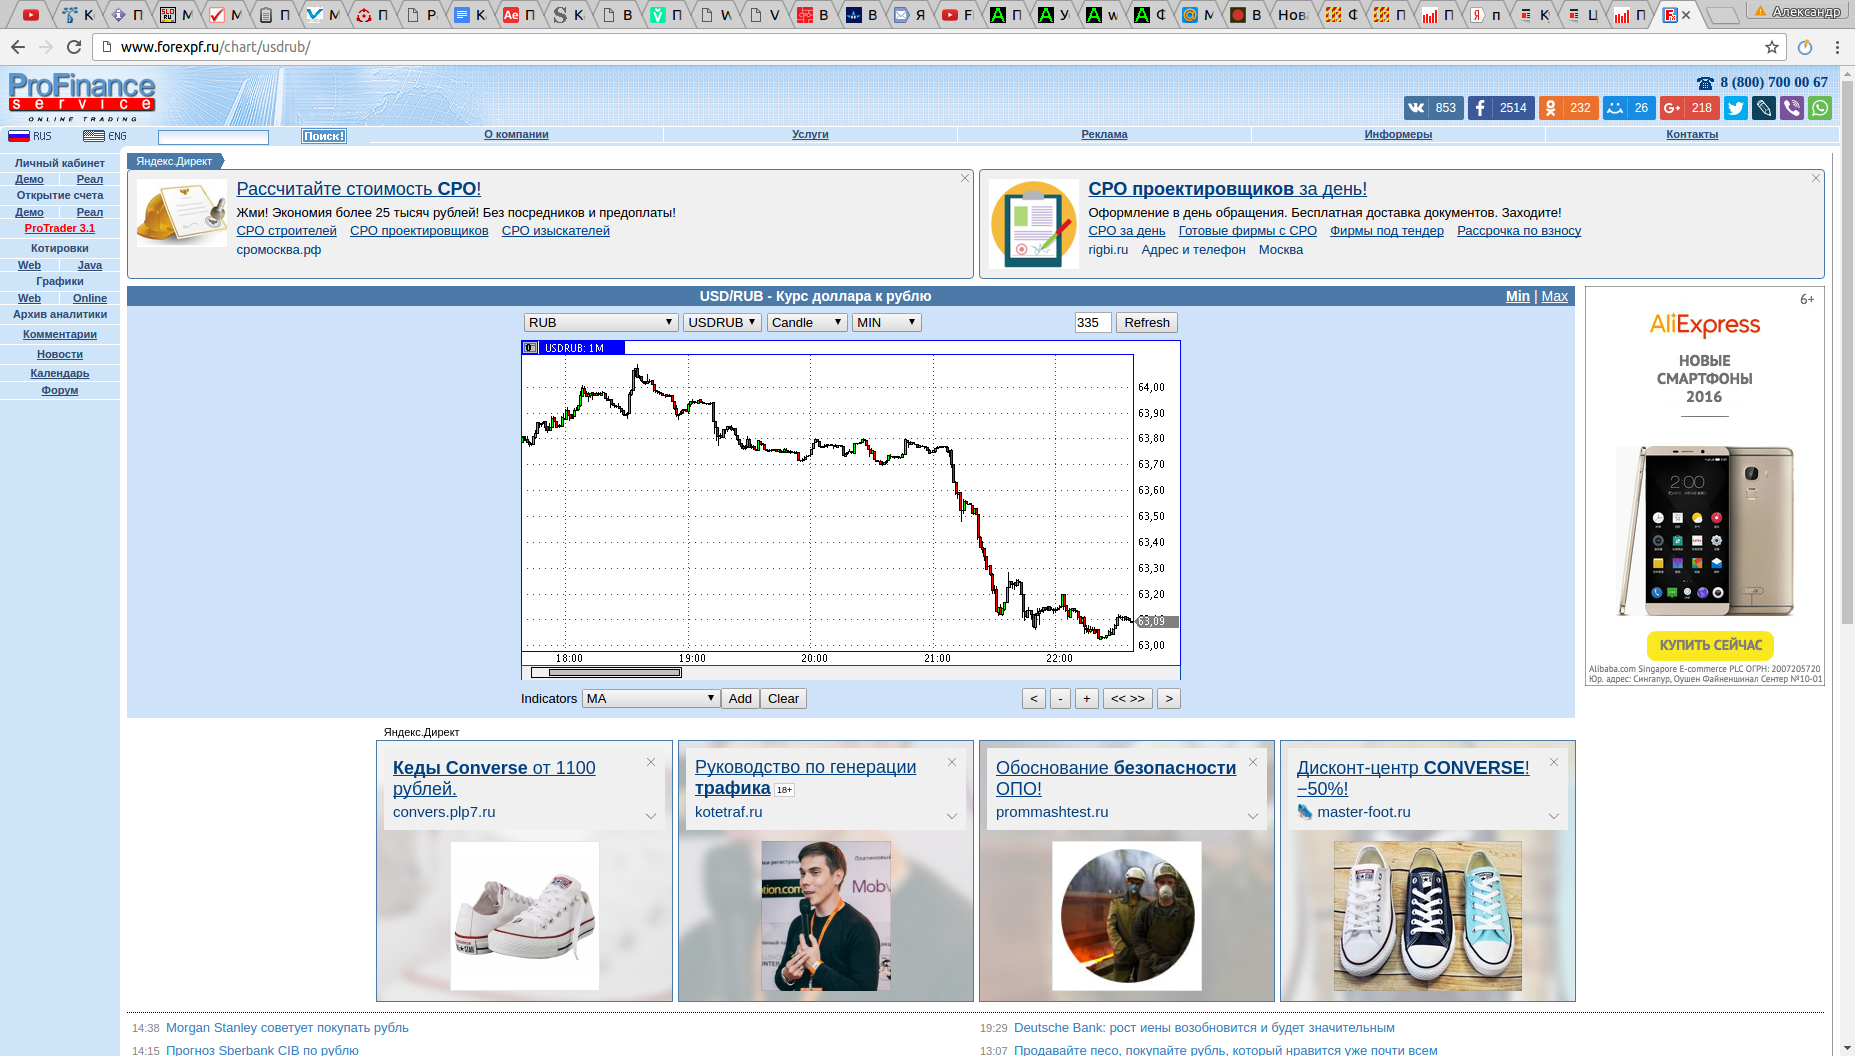This screenshot has height=1056, width=1855.
Task: Click the chart's USDRUB 1M corner icon
Action: pyautogui.click(x=531, y=348)
